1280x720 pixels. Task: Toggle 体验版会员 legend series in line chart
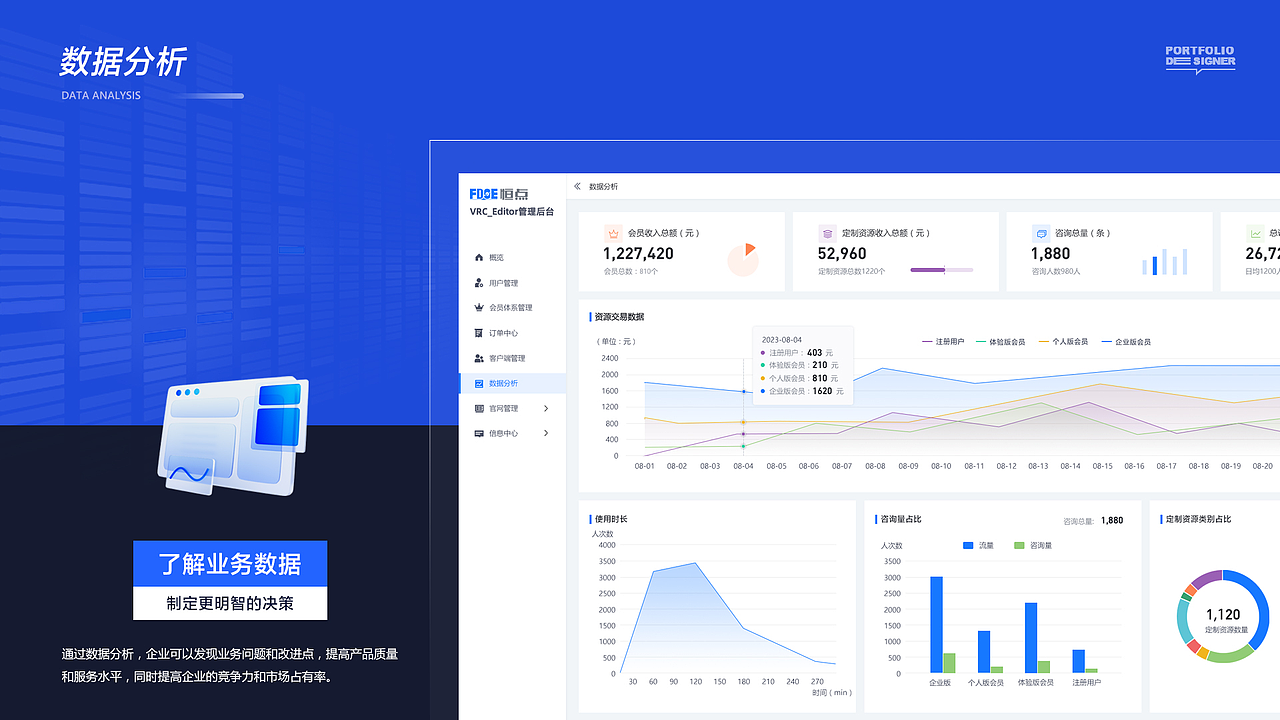click(x=1001, y=342)
